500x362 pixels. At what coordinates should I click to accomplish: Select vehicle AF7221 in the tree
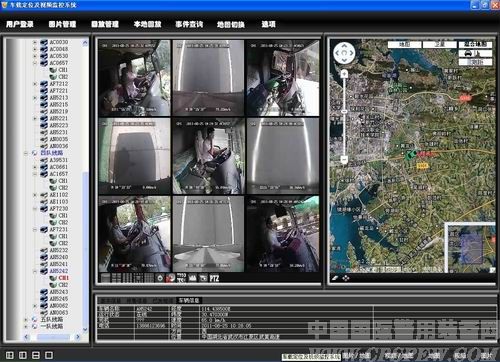[59, 91]
